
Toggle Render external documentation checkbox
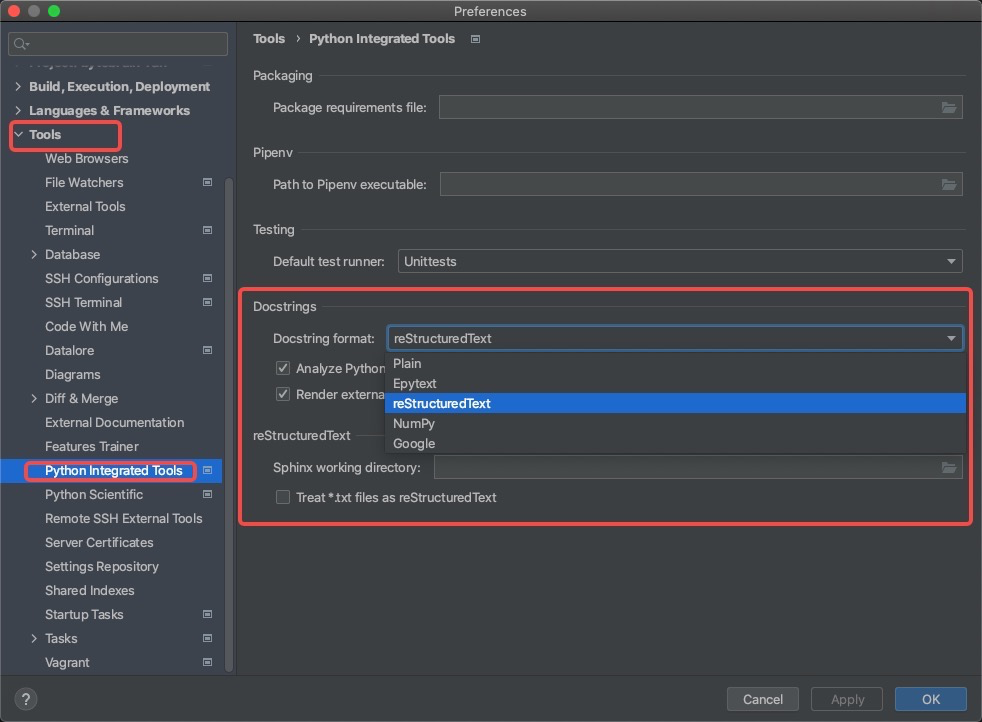pos(283,394)
